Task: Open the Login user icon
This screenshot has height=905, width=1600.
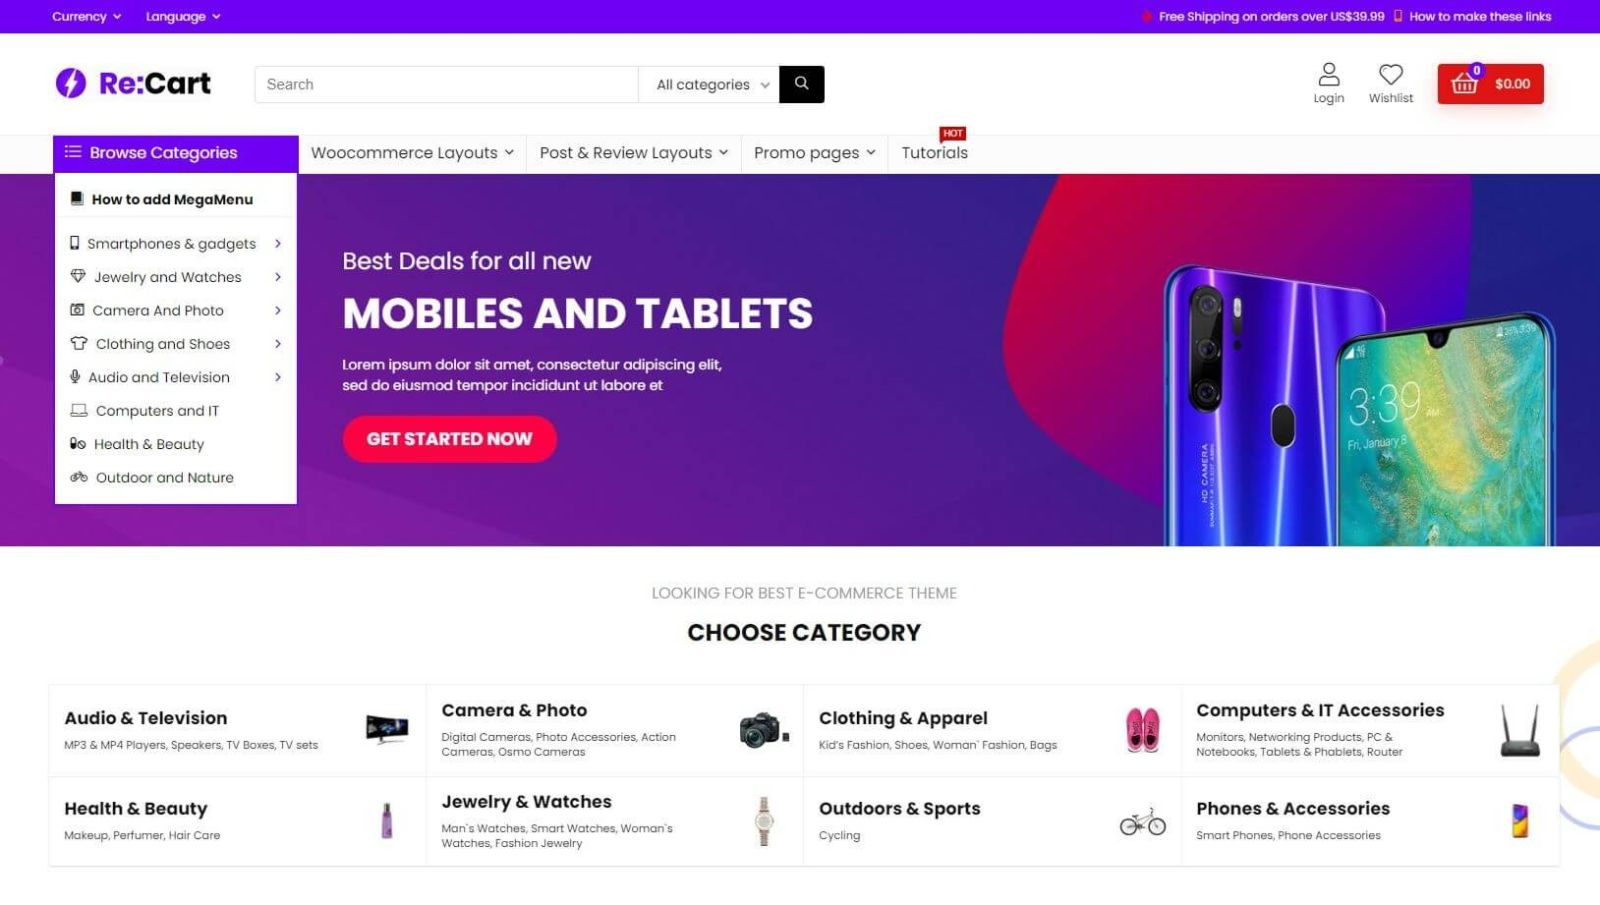Action: coord(1328,75)
